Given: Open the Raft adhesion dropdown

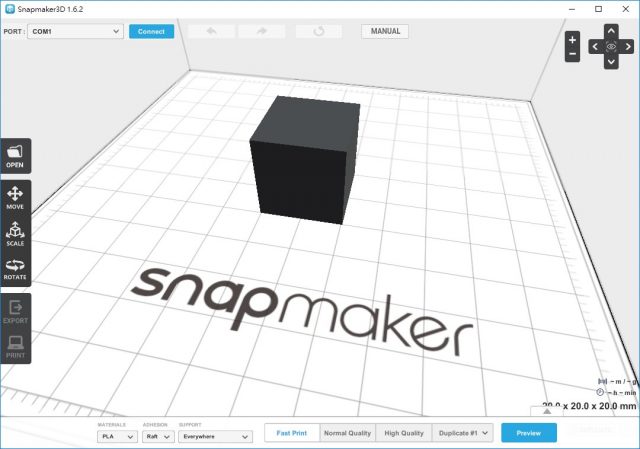Looking at the screenshot, I should pyautogui.click(x=158, y=436).
